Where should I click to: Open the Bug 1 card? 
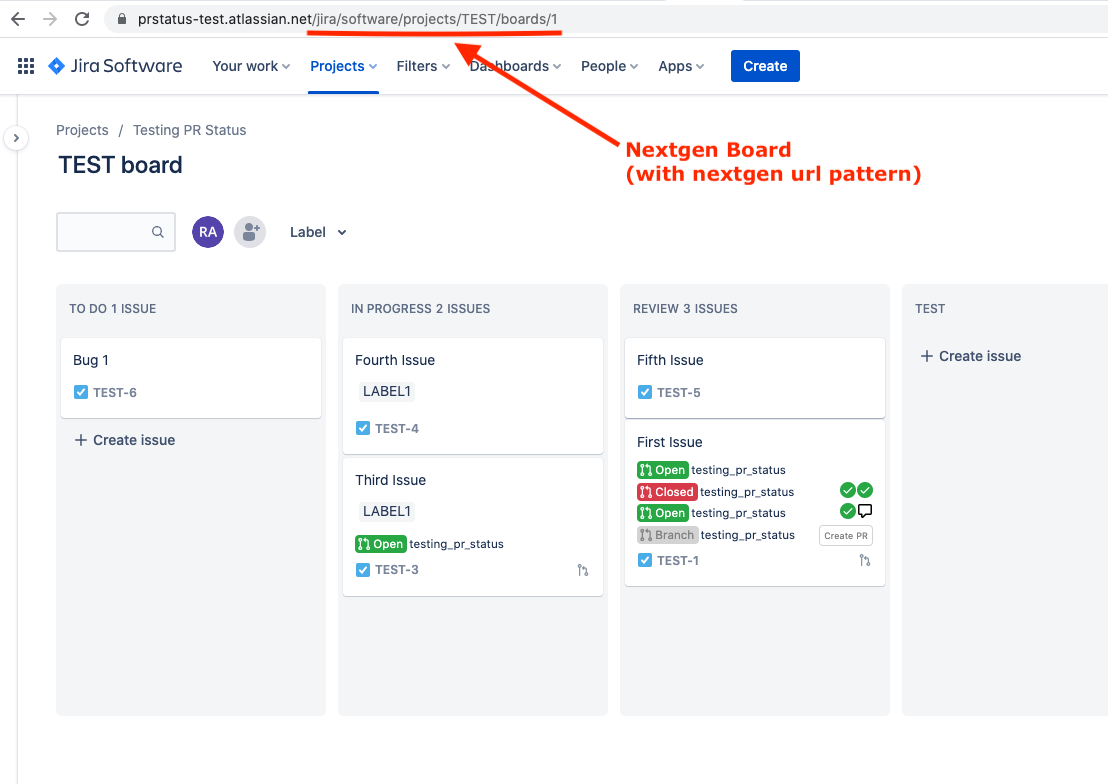pos(191,378)
